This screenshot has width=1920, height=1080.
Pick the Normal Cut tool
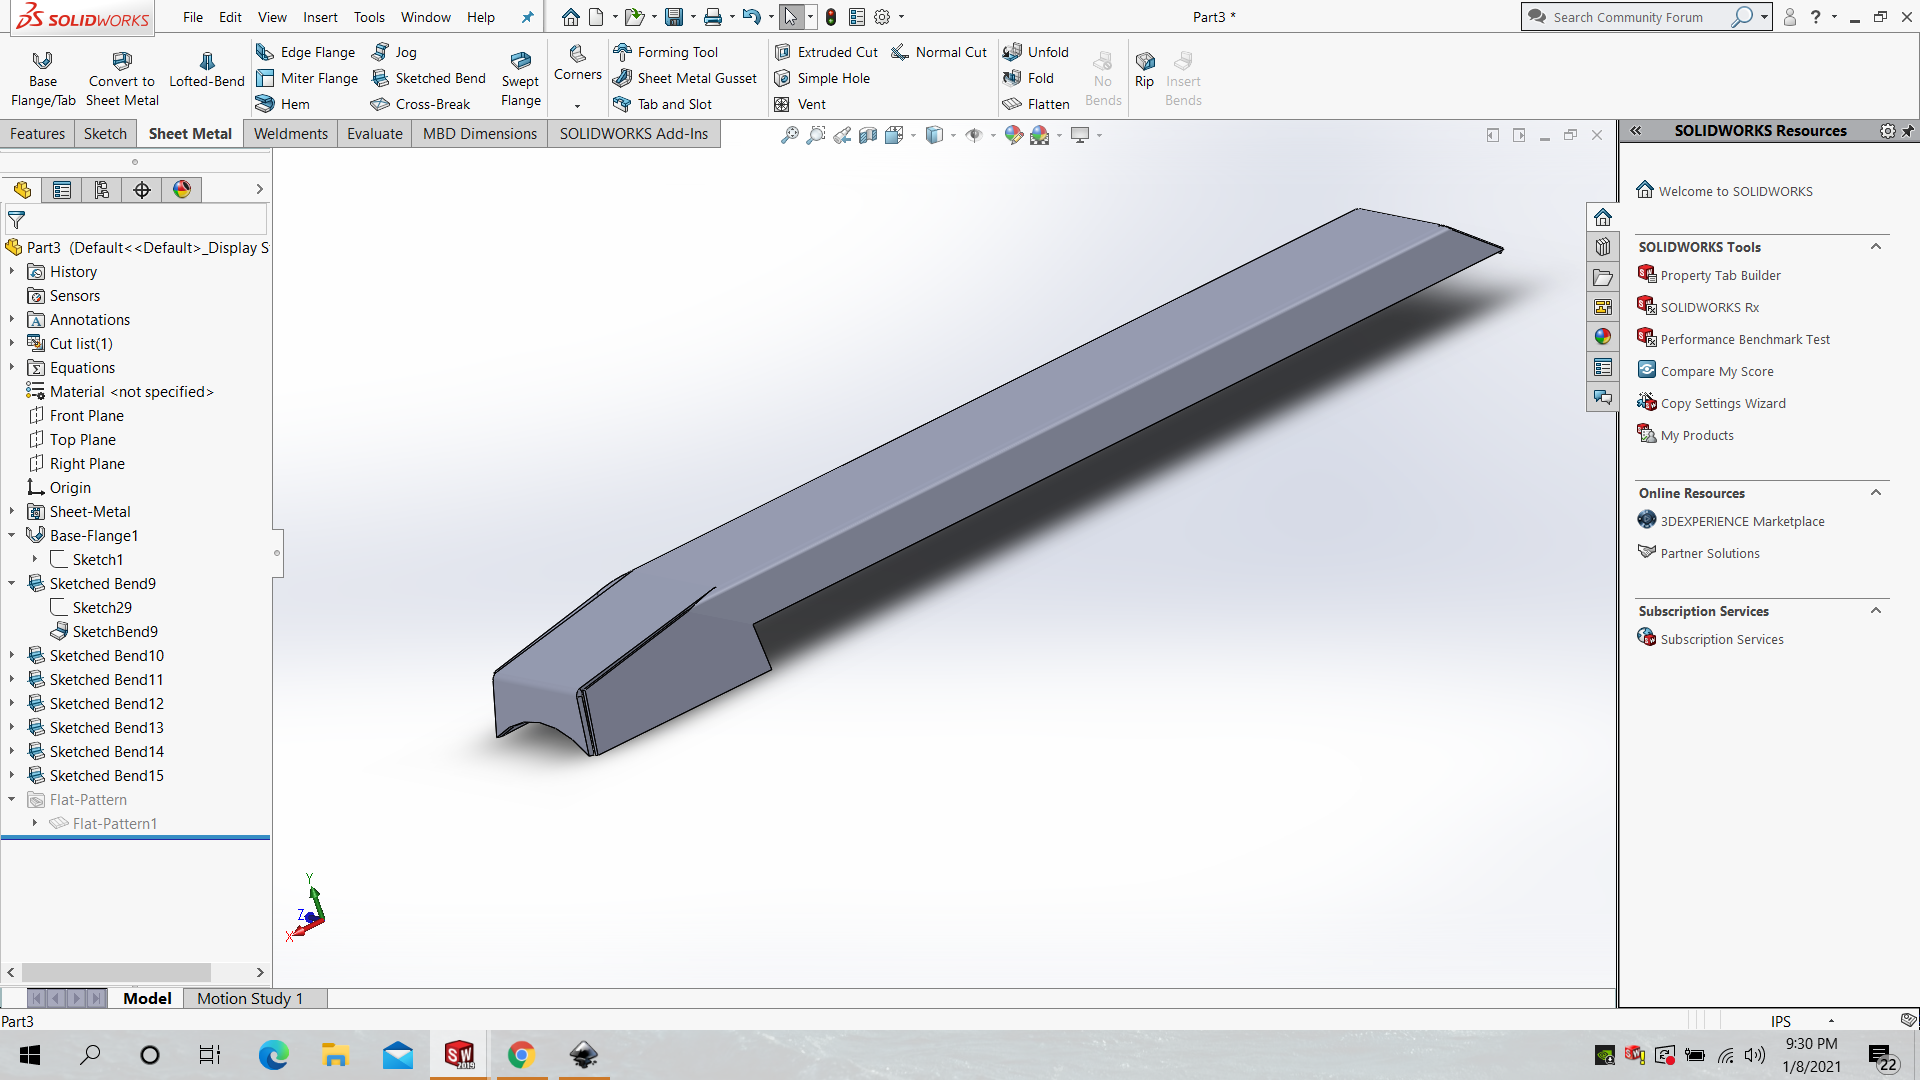tap(939, 52)
